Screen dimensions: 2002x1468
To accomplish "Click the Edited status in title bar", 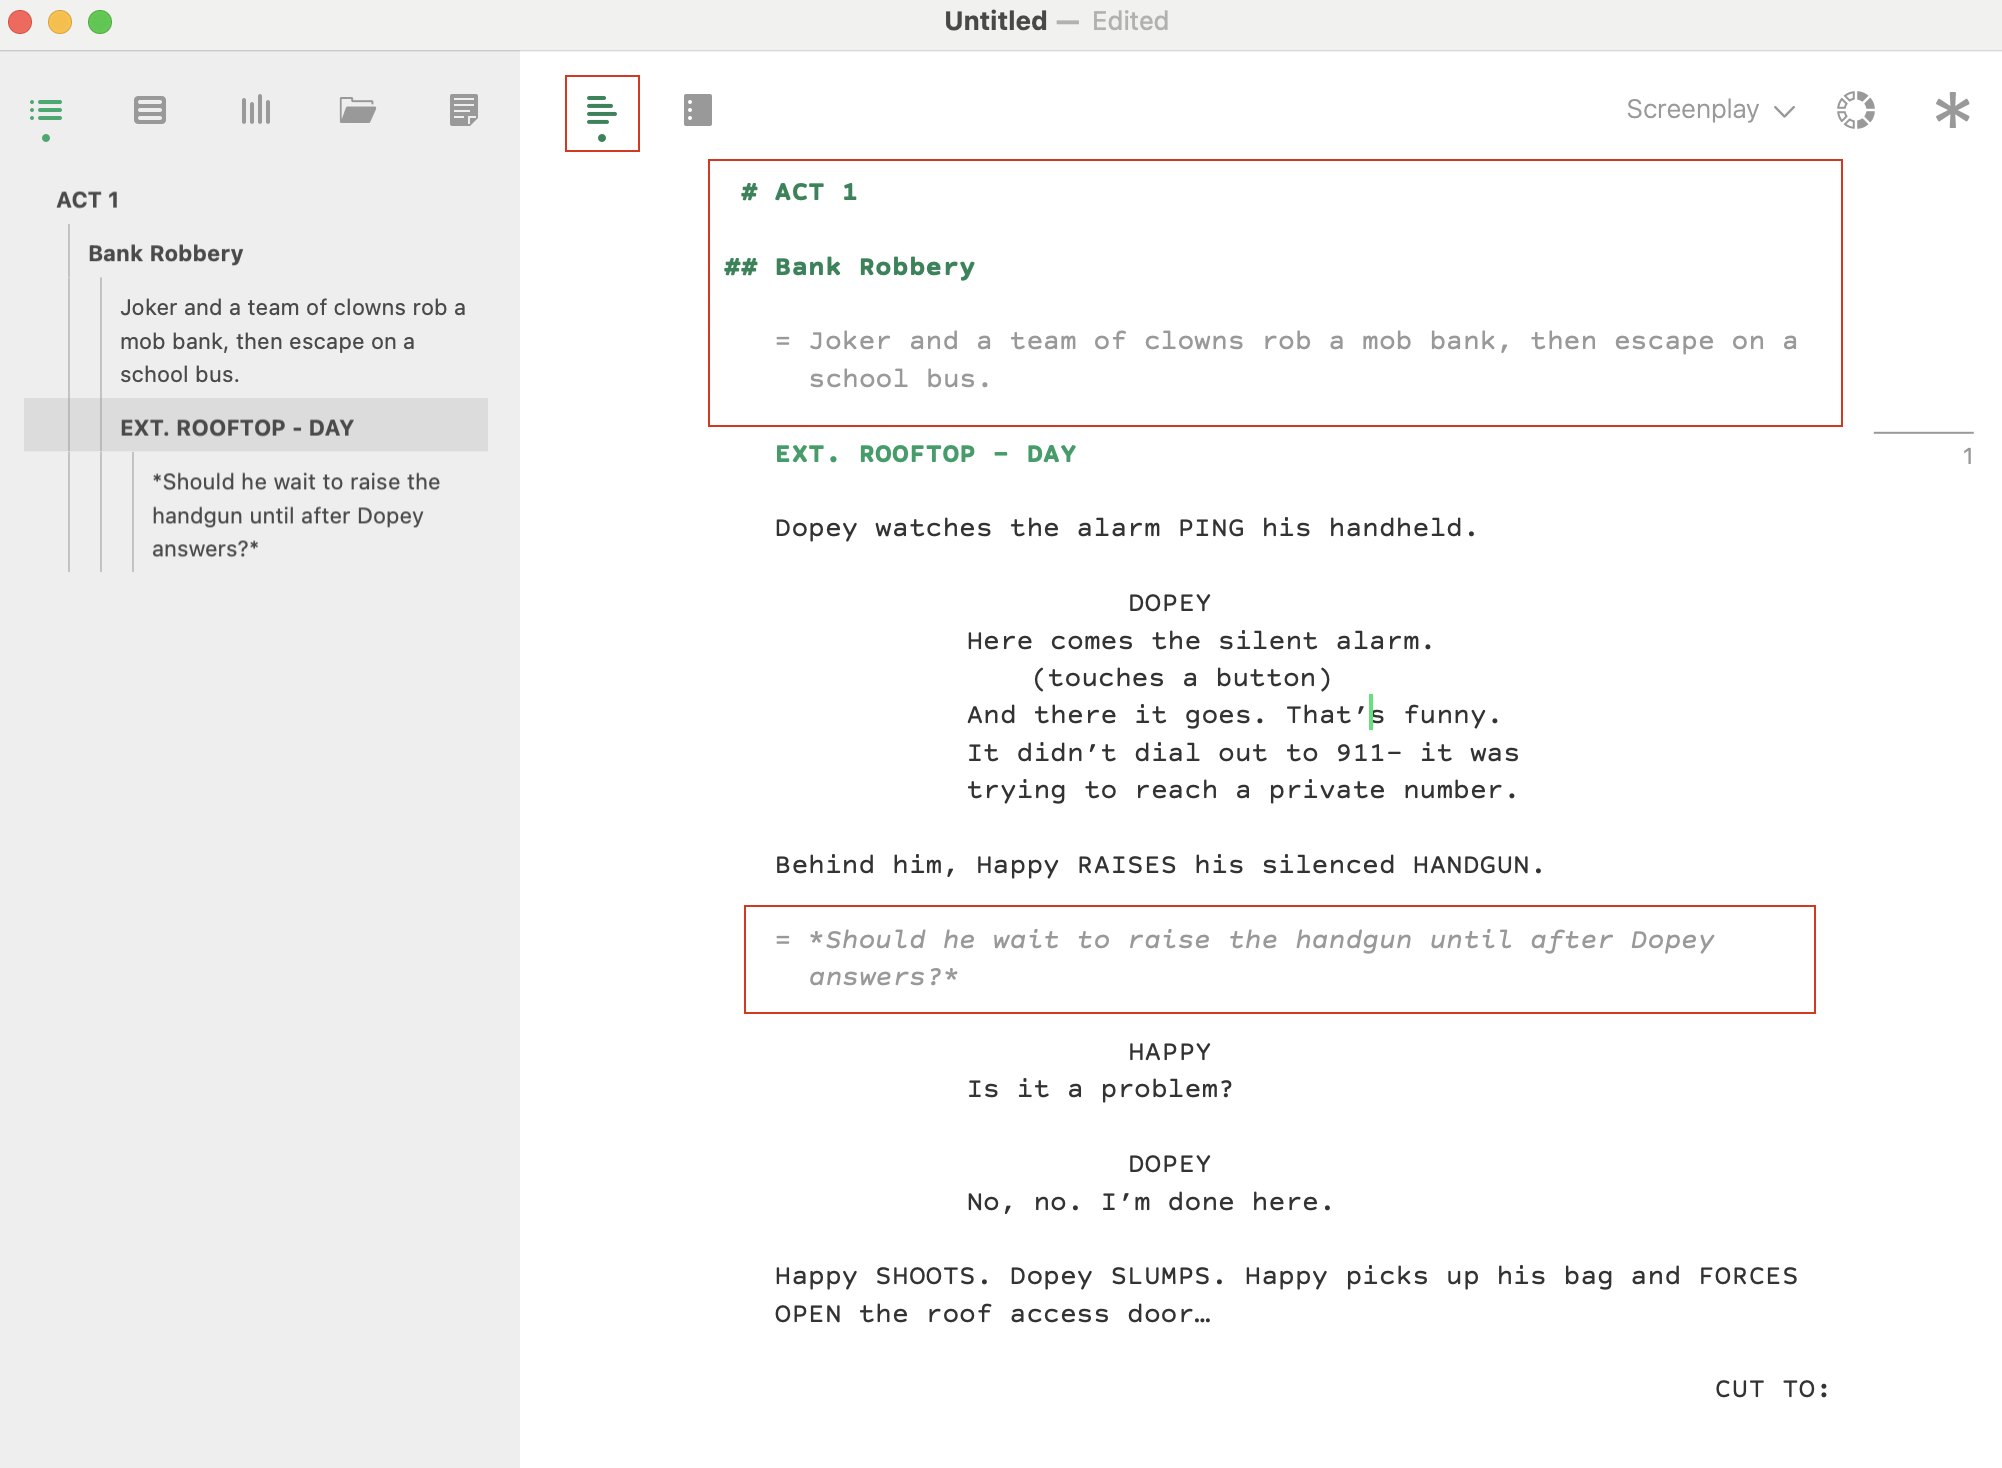I will pyautogui.click(x=1130, y=21).
